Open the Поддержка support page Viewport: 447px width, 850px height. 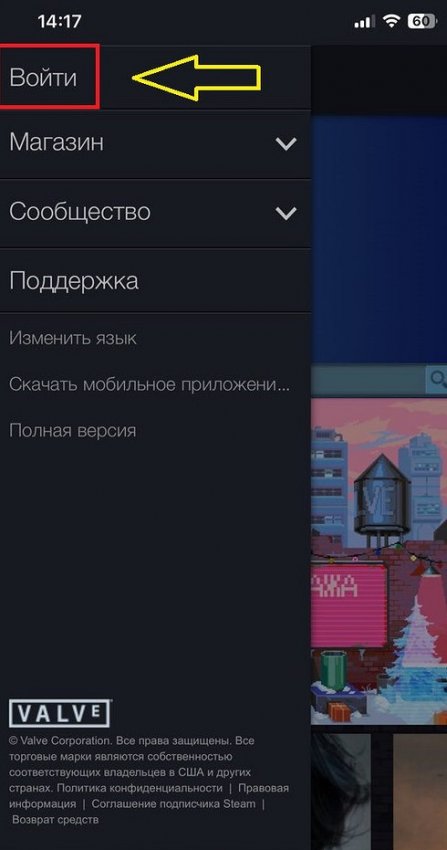pos(155,281)
